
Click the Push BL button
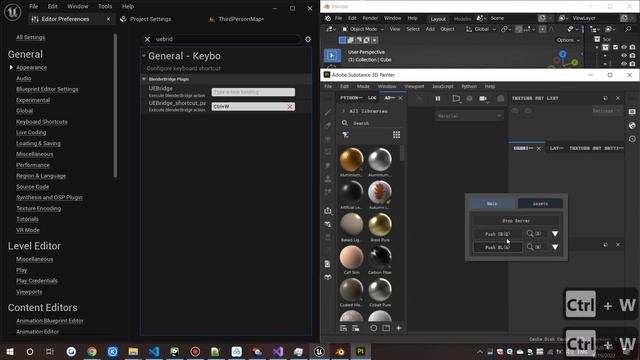coord(497,247)
